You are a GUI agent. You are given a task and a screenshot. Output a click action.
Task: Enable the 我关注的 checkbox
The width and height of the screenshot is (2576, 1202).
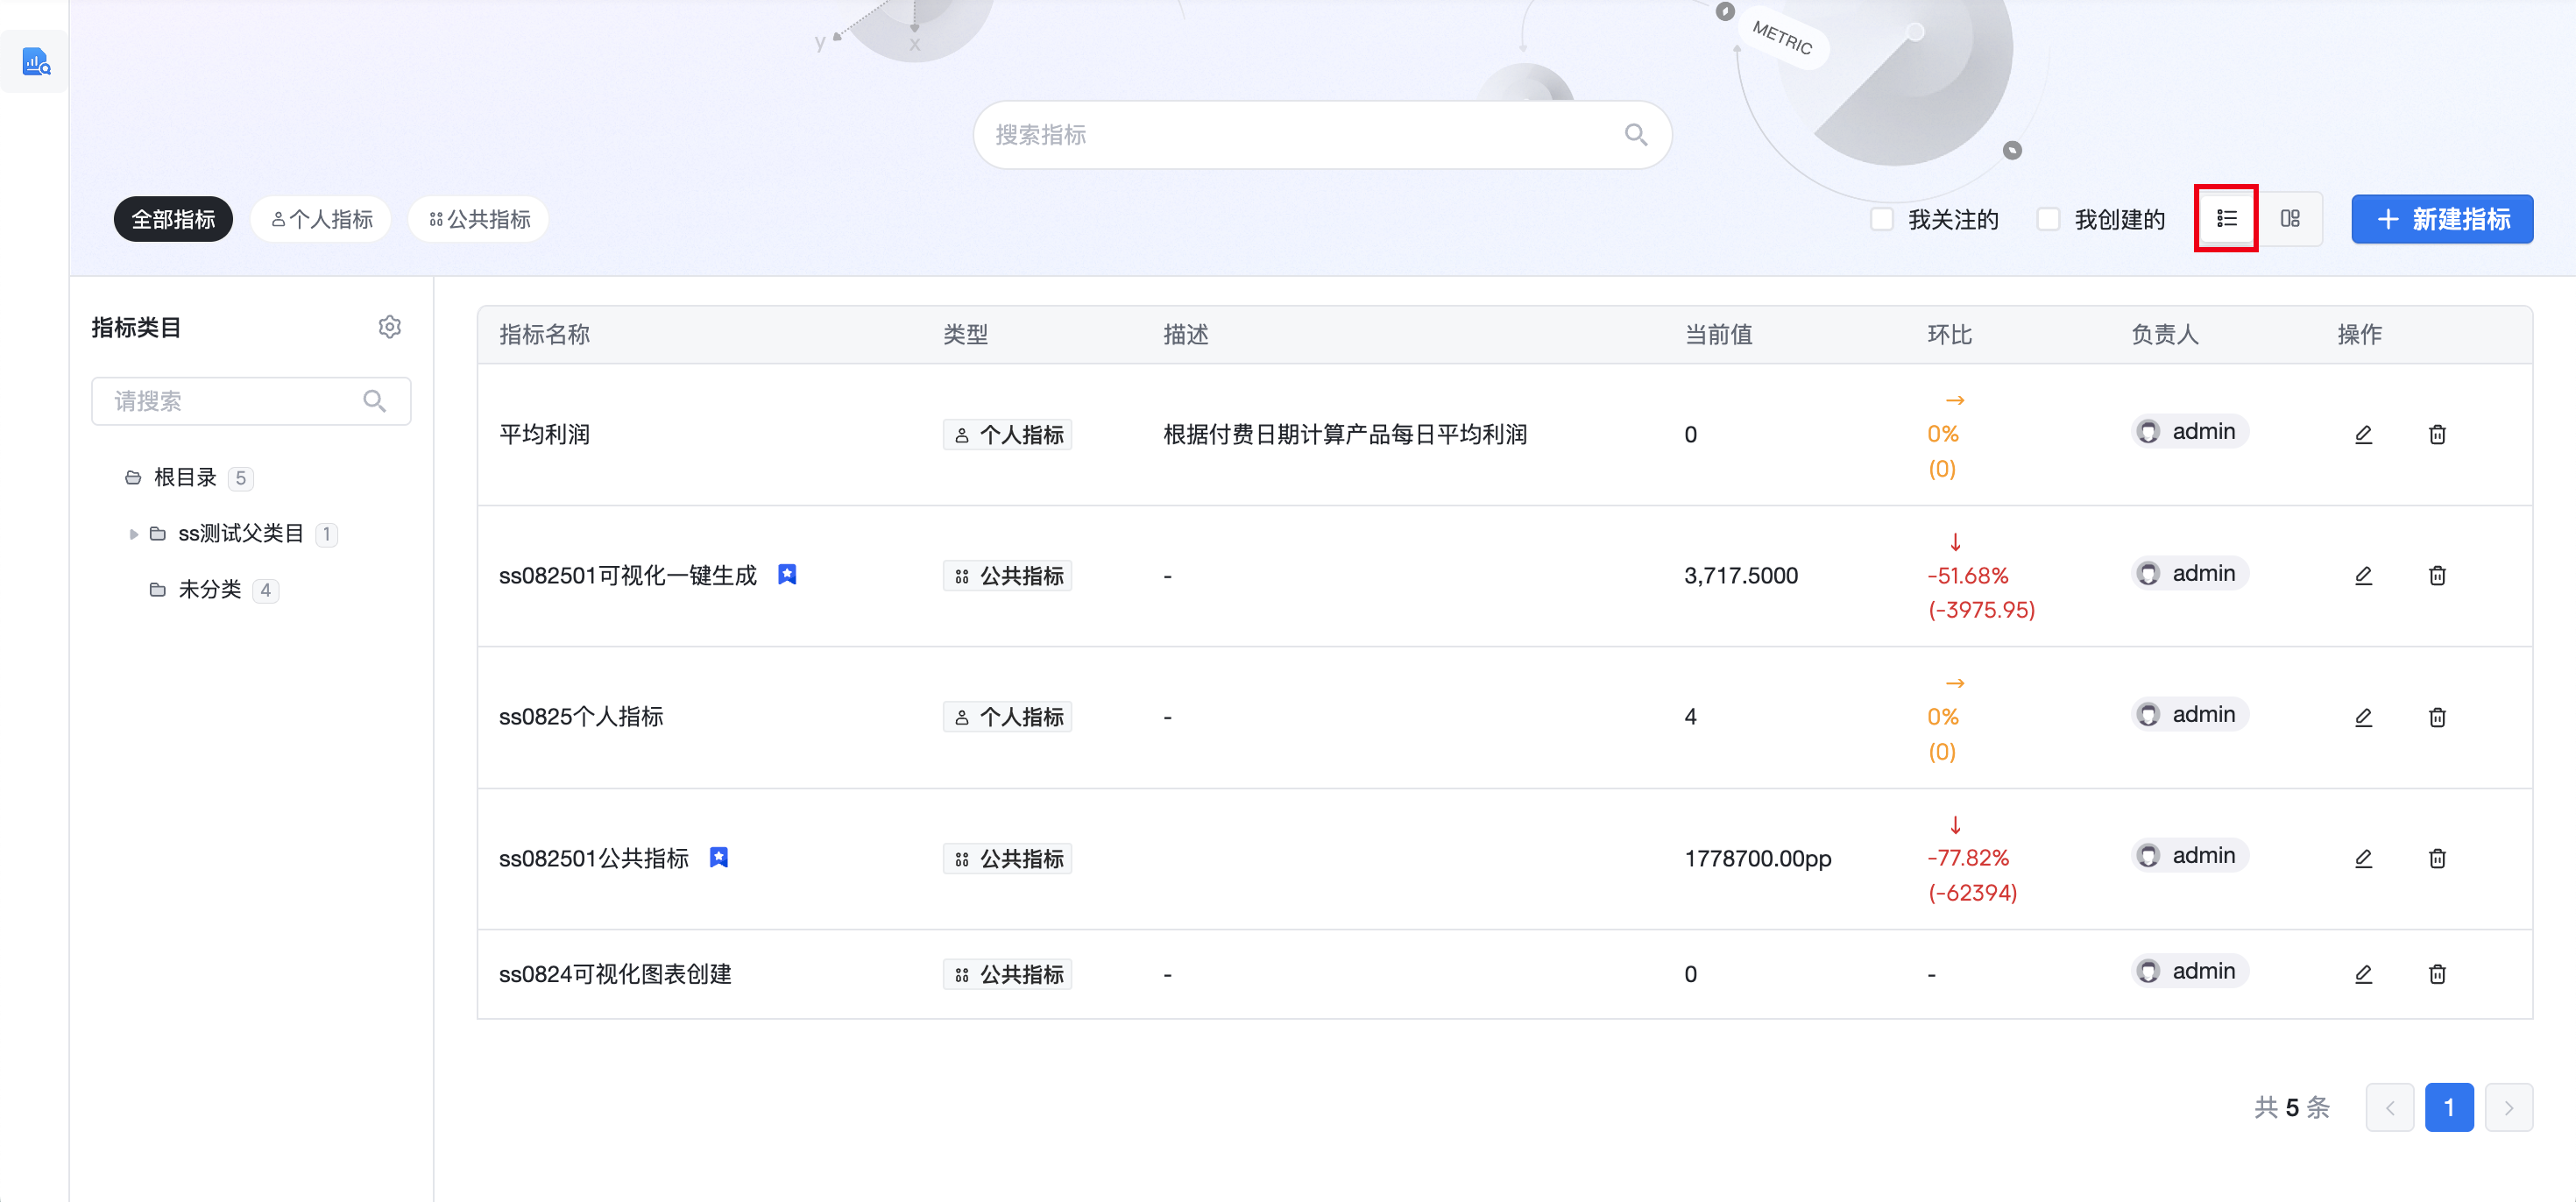[x=1882, y=219]
